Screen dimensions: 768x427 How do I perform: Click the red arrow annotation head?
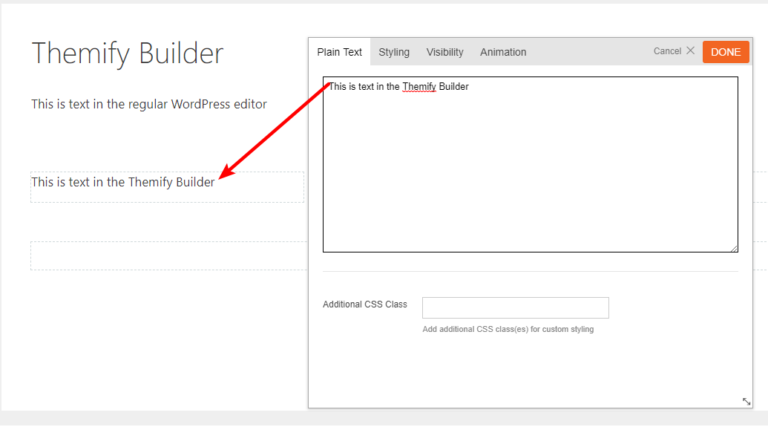point(226,171)
